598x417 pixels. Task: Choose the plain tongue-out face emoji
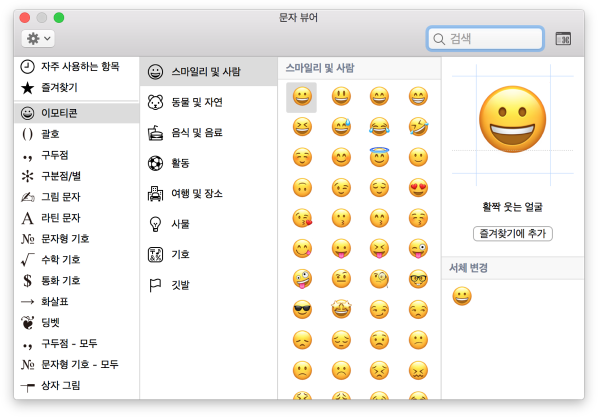pos(341,249)
